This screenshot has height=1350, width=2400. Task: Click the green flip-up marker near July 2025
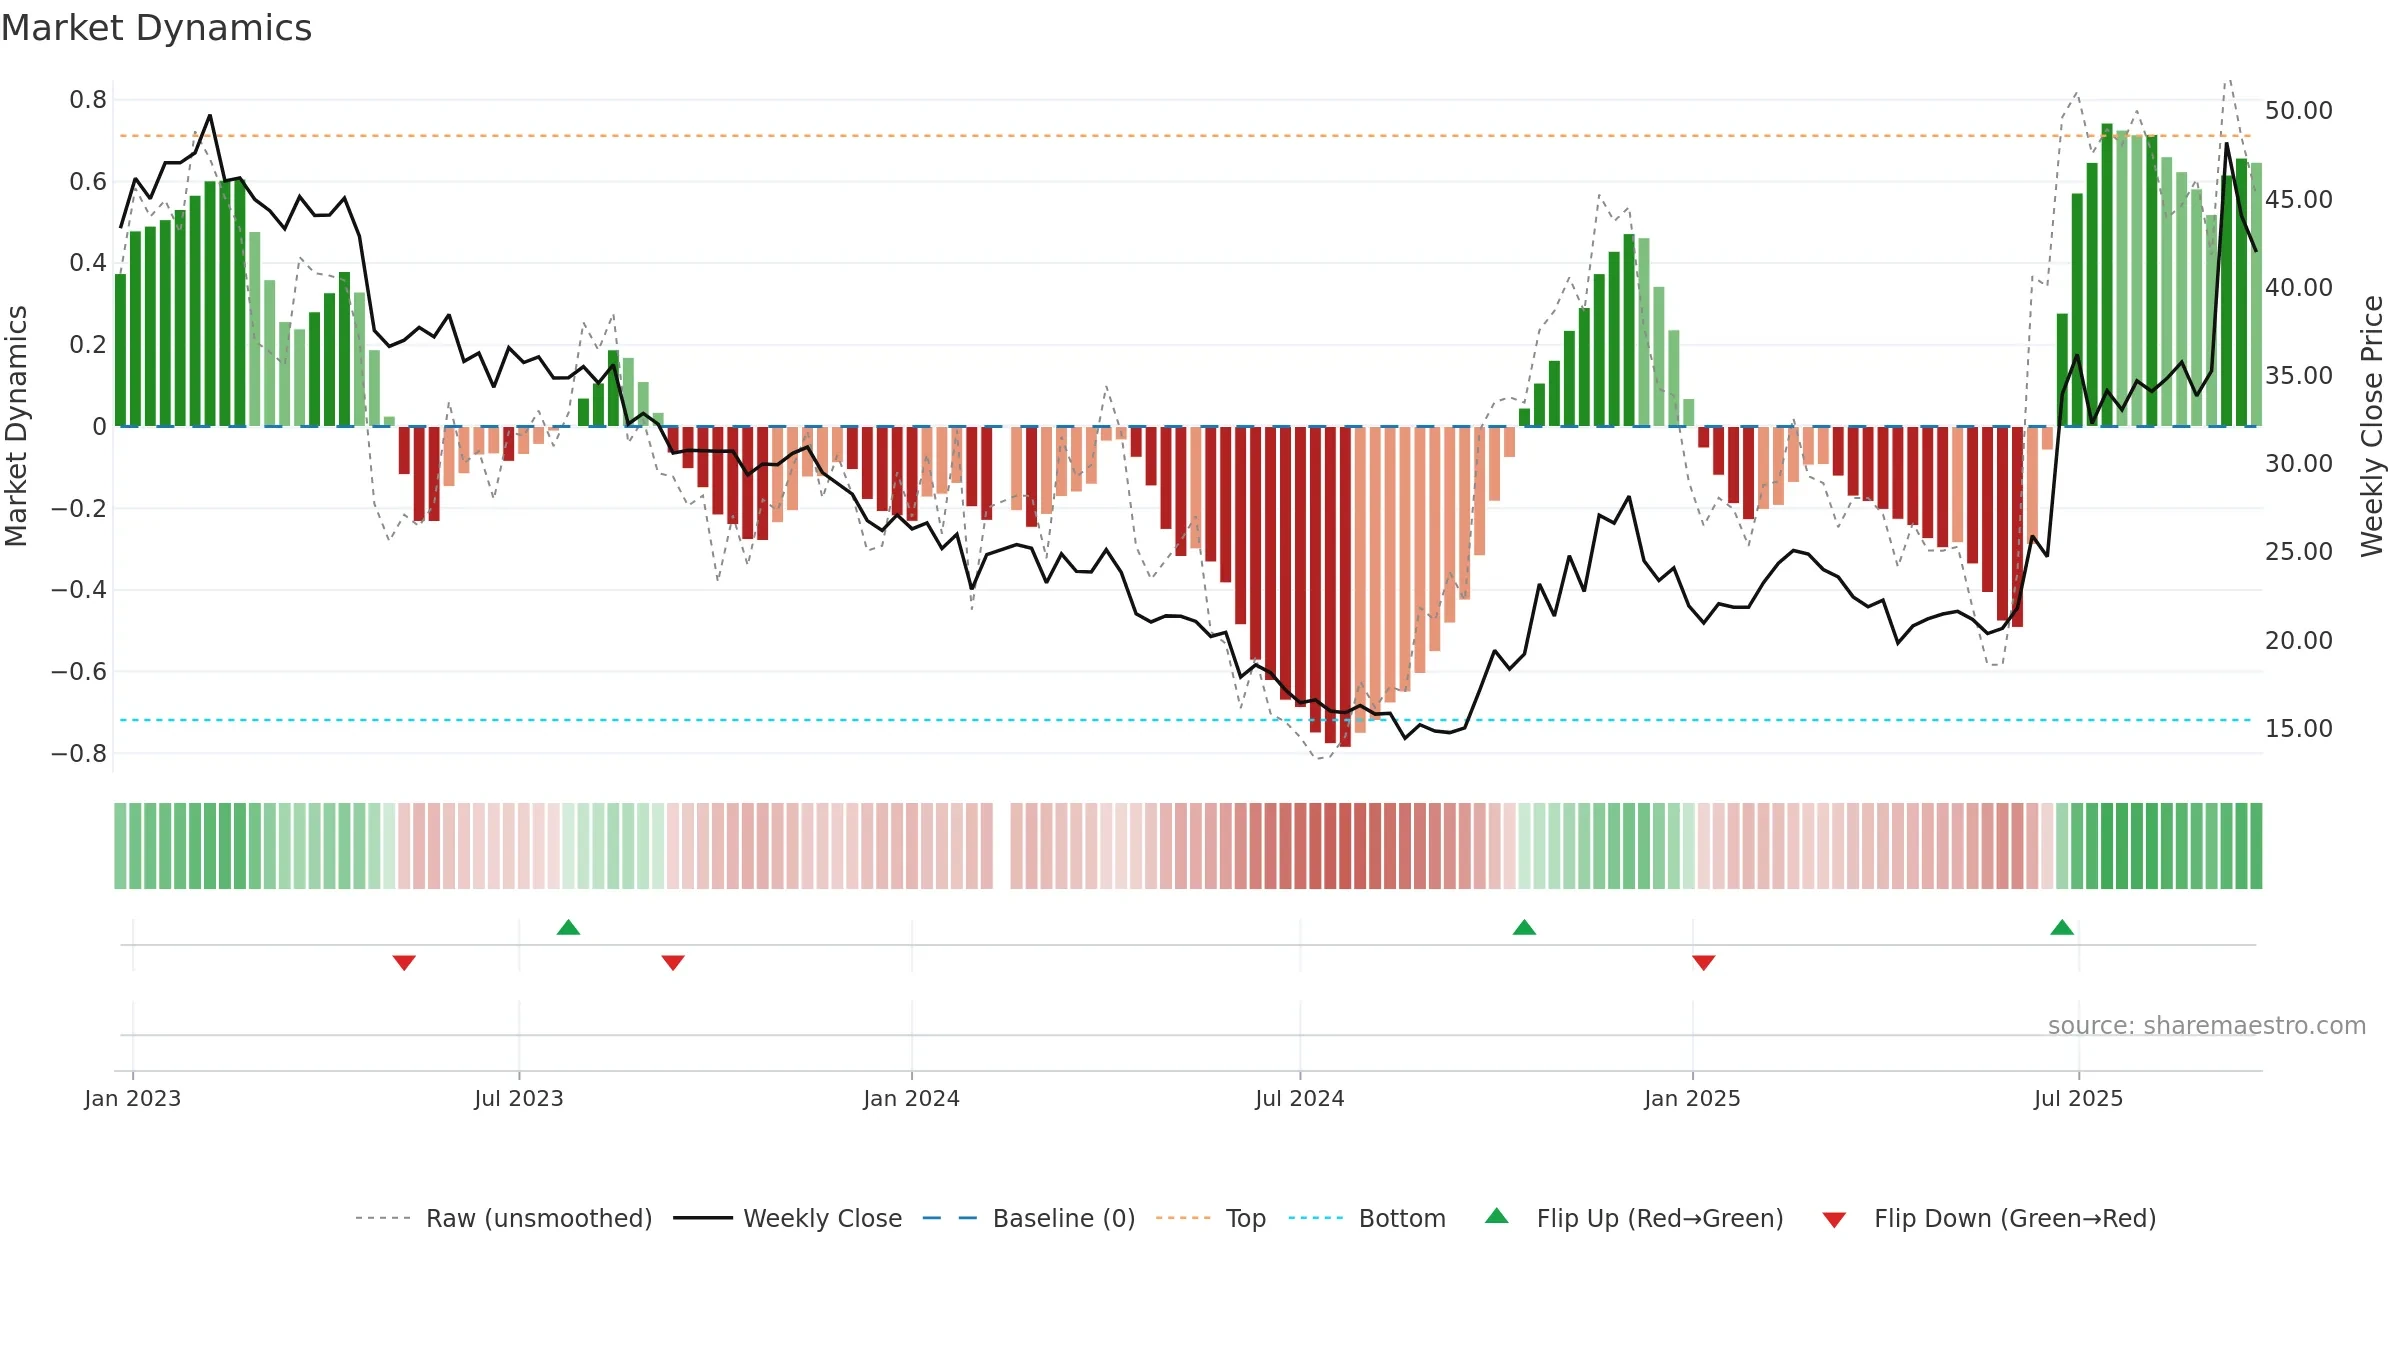(2062, 927)
